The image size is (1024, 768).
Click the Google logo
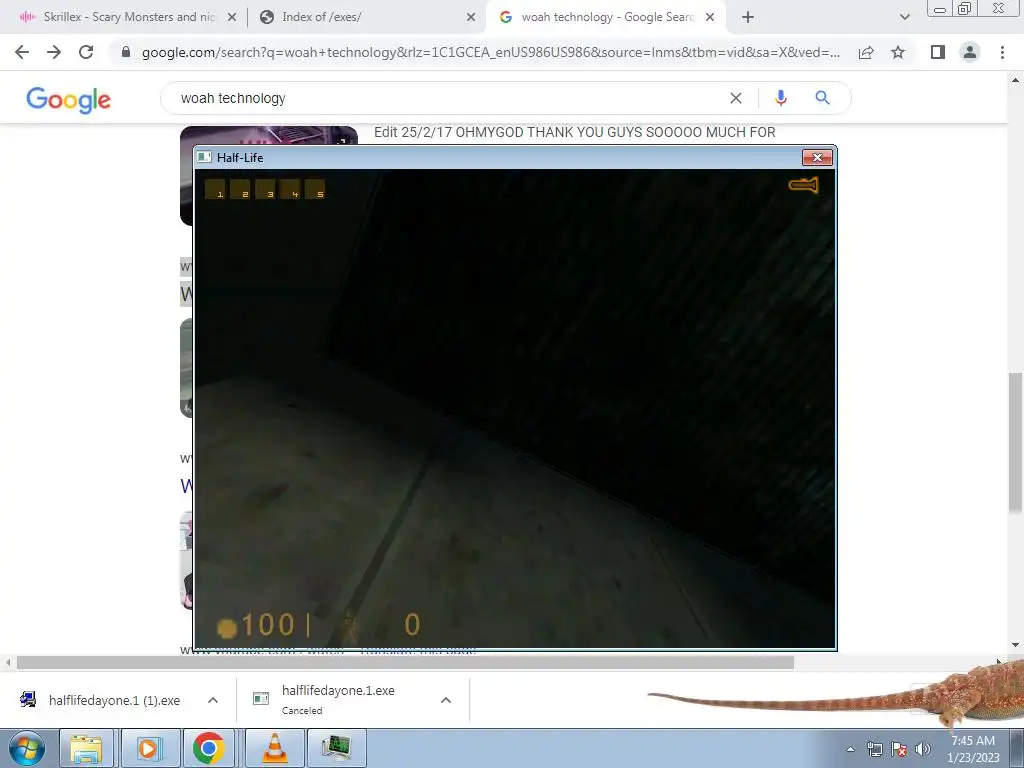tap(69, 100)
